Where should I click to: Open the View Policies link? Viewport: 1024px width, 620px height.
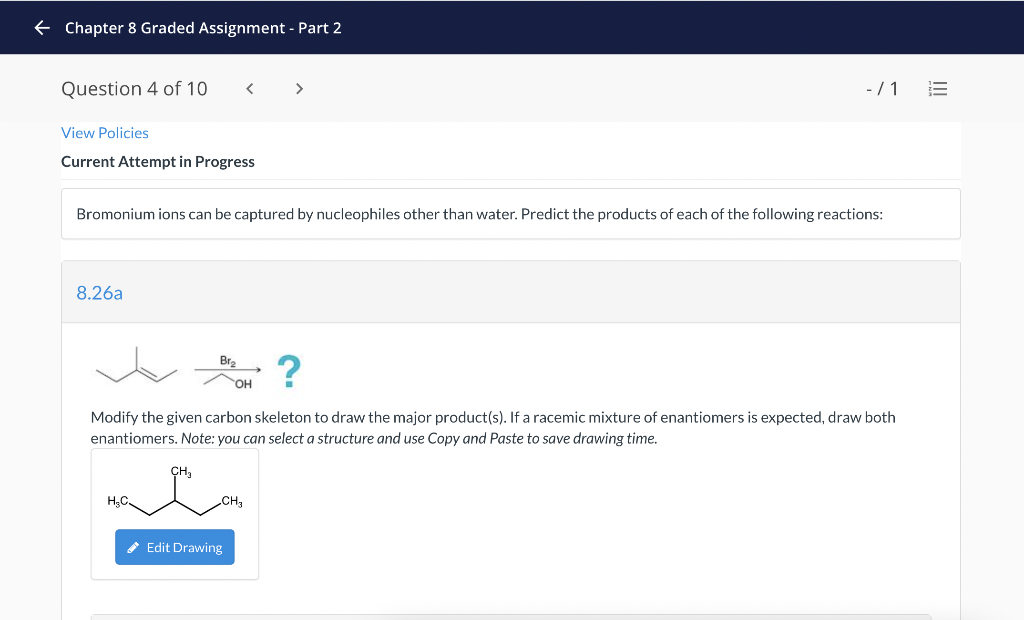(104, 133)
